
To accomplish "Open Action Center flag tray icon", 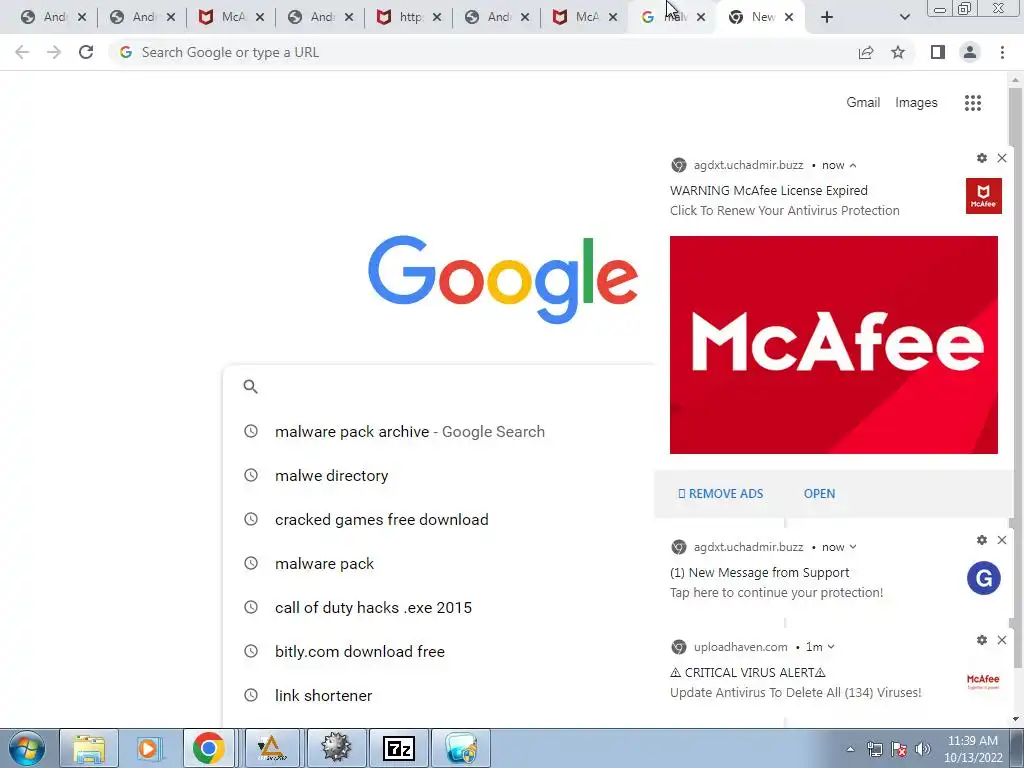I will [899, 749].
